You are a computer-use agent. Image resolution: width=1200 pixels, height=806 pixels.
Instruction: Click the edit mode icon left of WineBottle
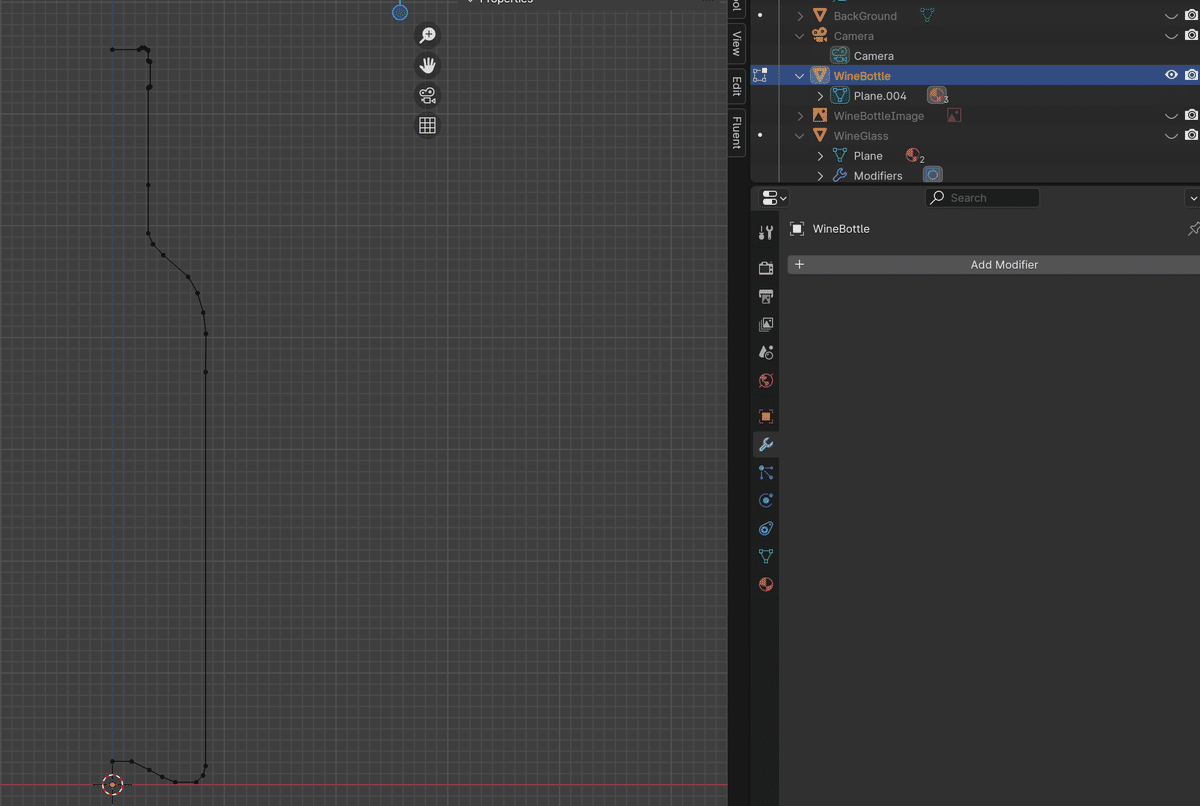point(760,75)
